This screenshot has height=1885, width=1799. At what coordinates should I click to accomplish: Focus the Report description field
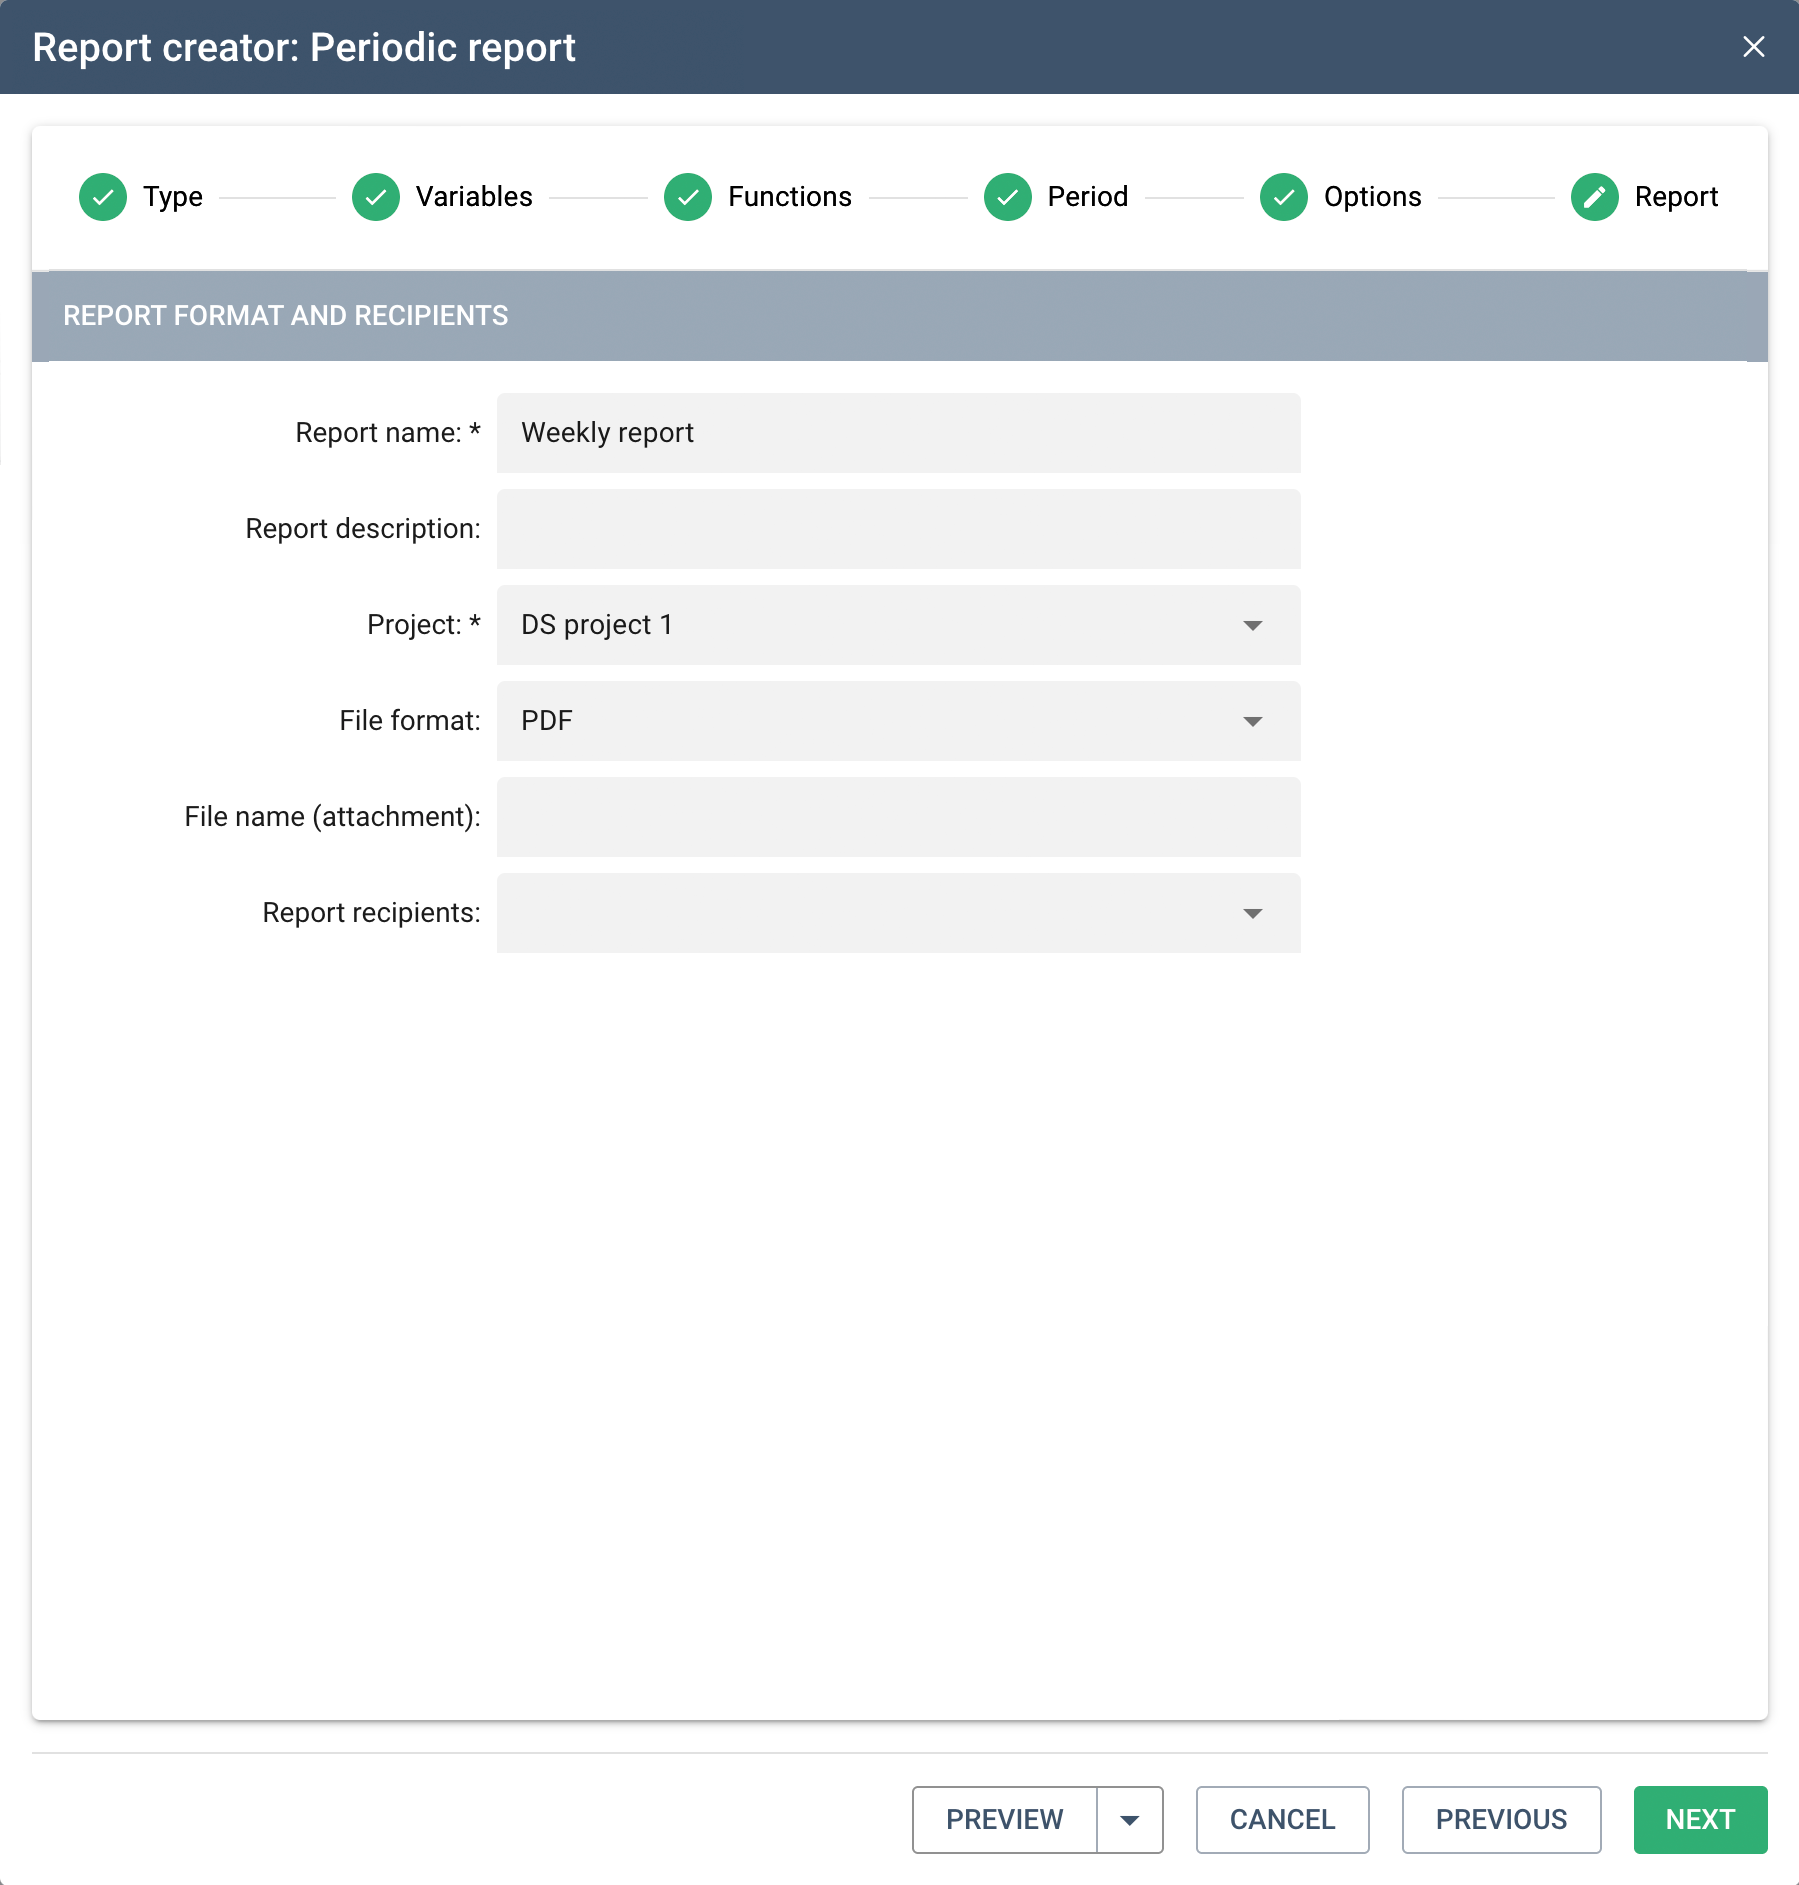point(899,529)
